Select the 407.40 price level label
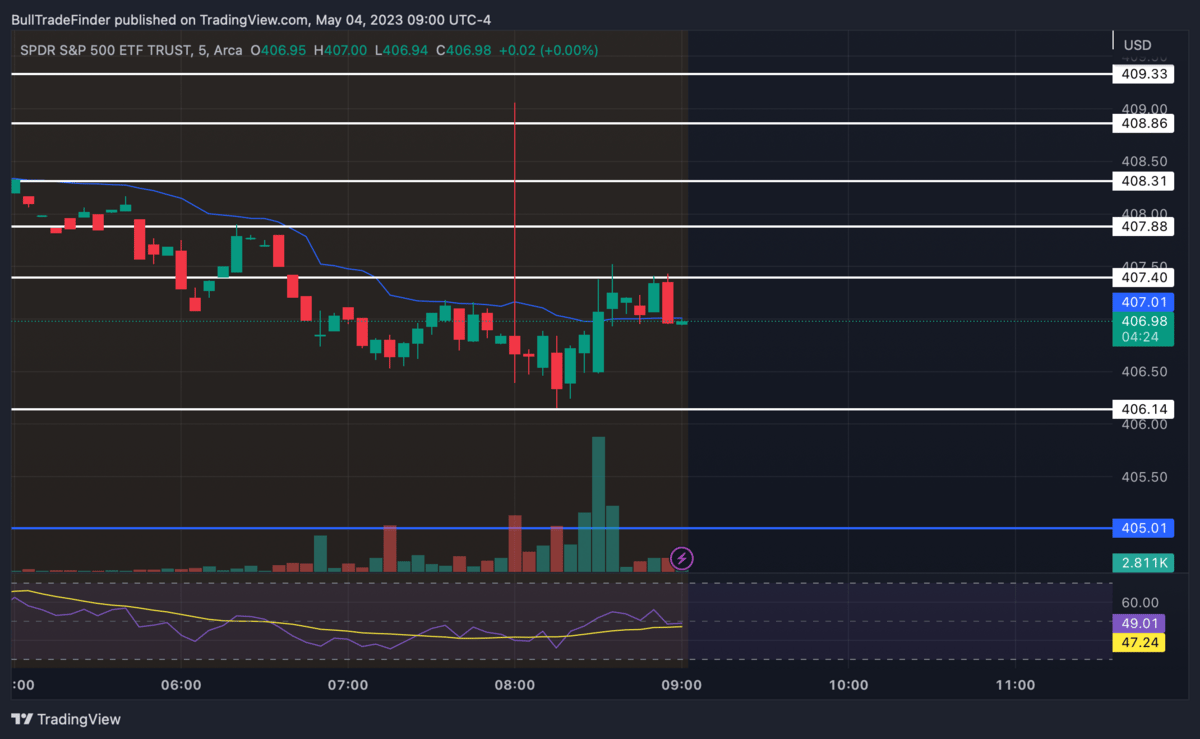The height and width of the screenshot is (739, 1200). point(1143,277)
